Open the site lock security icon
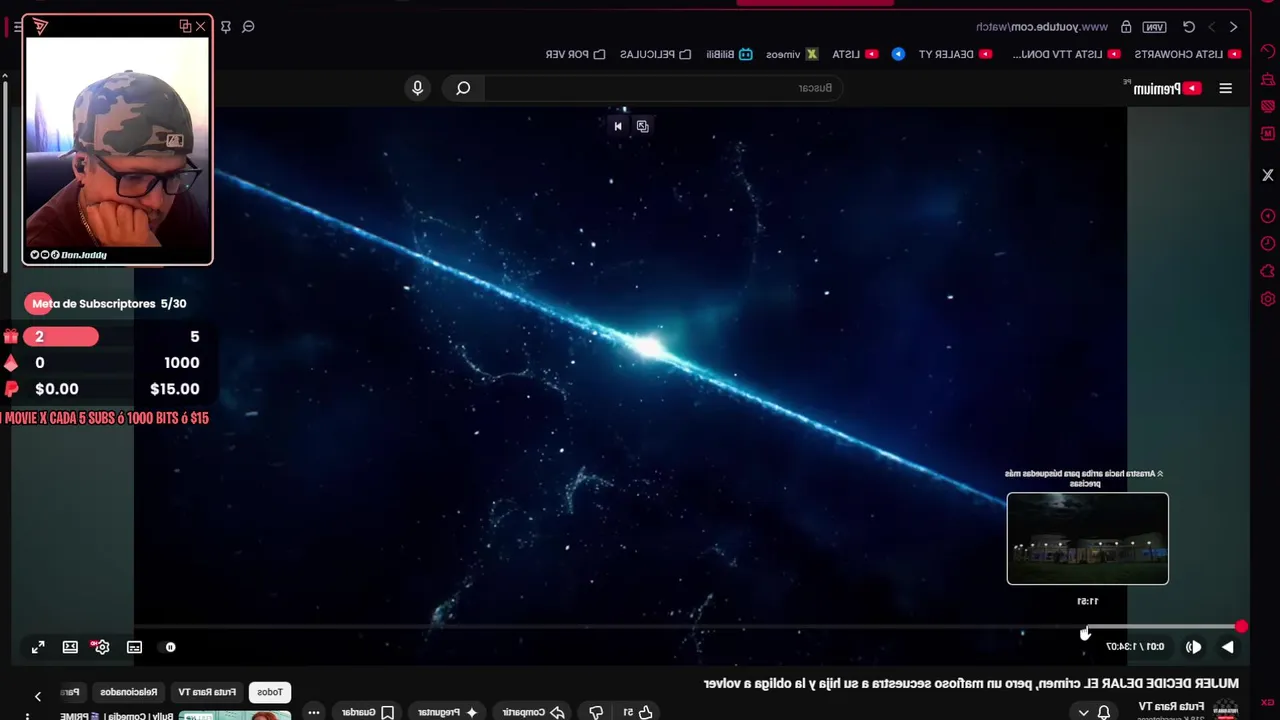 [x=1127, y=27]
